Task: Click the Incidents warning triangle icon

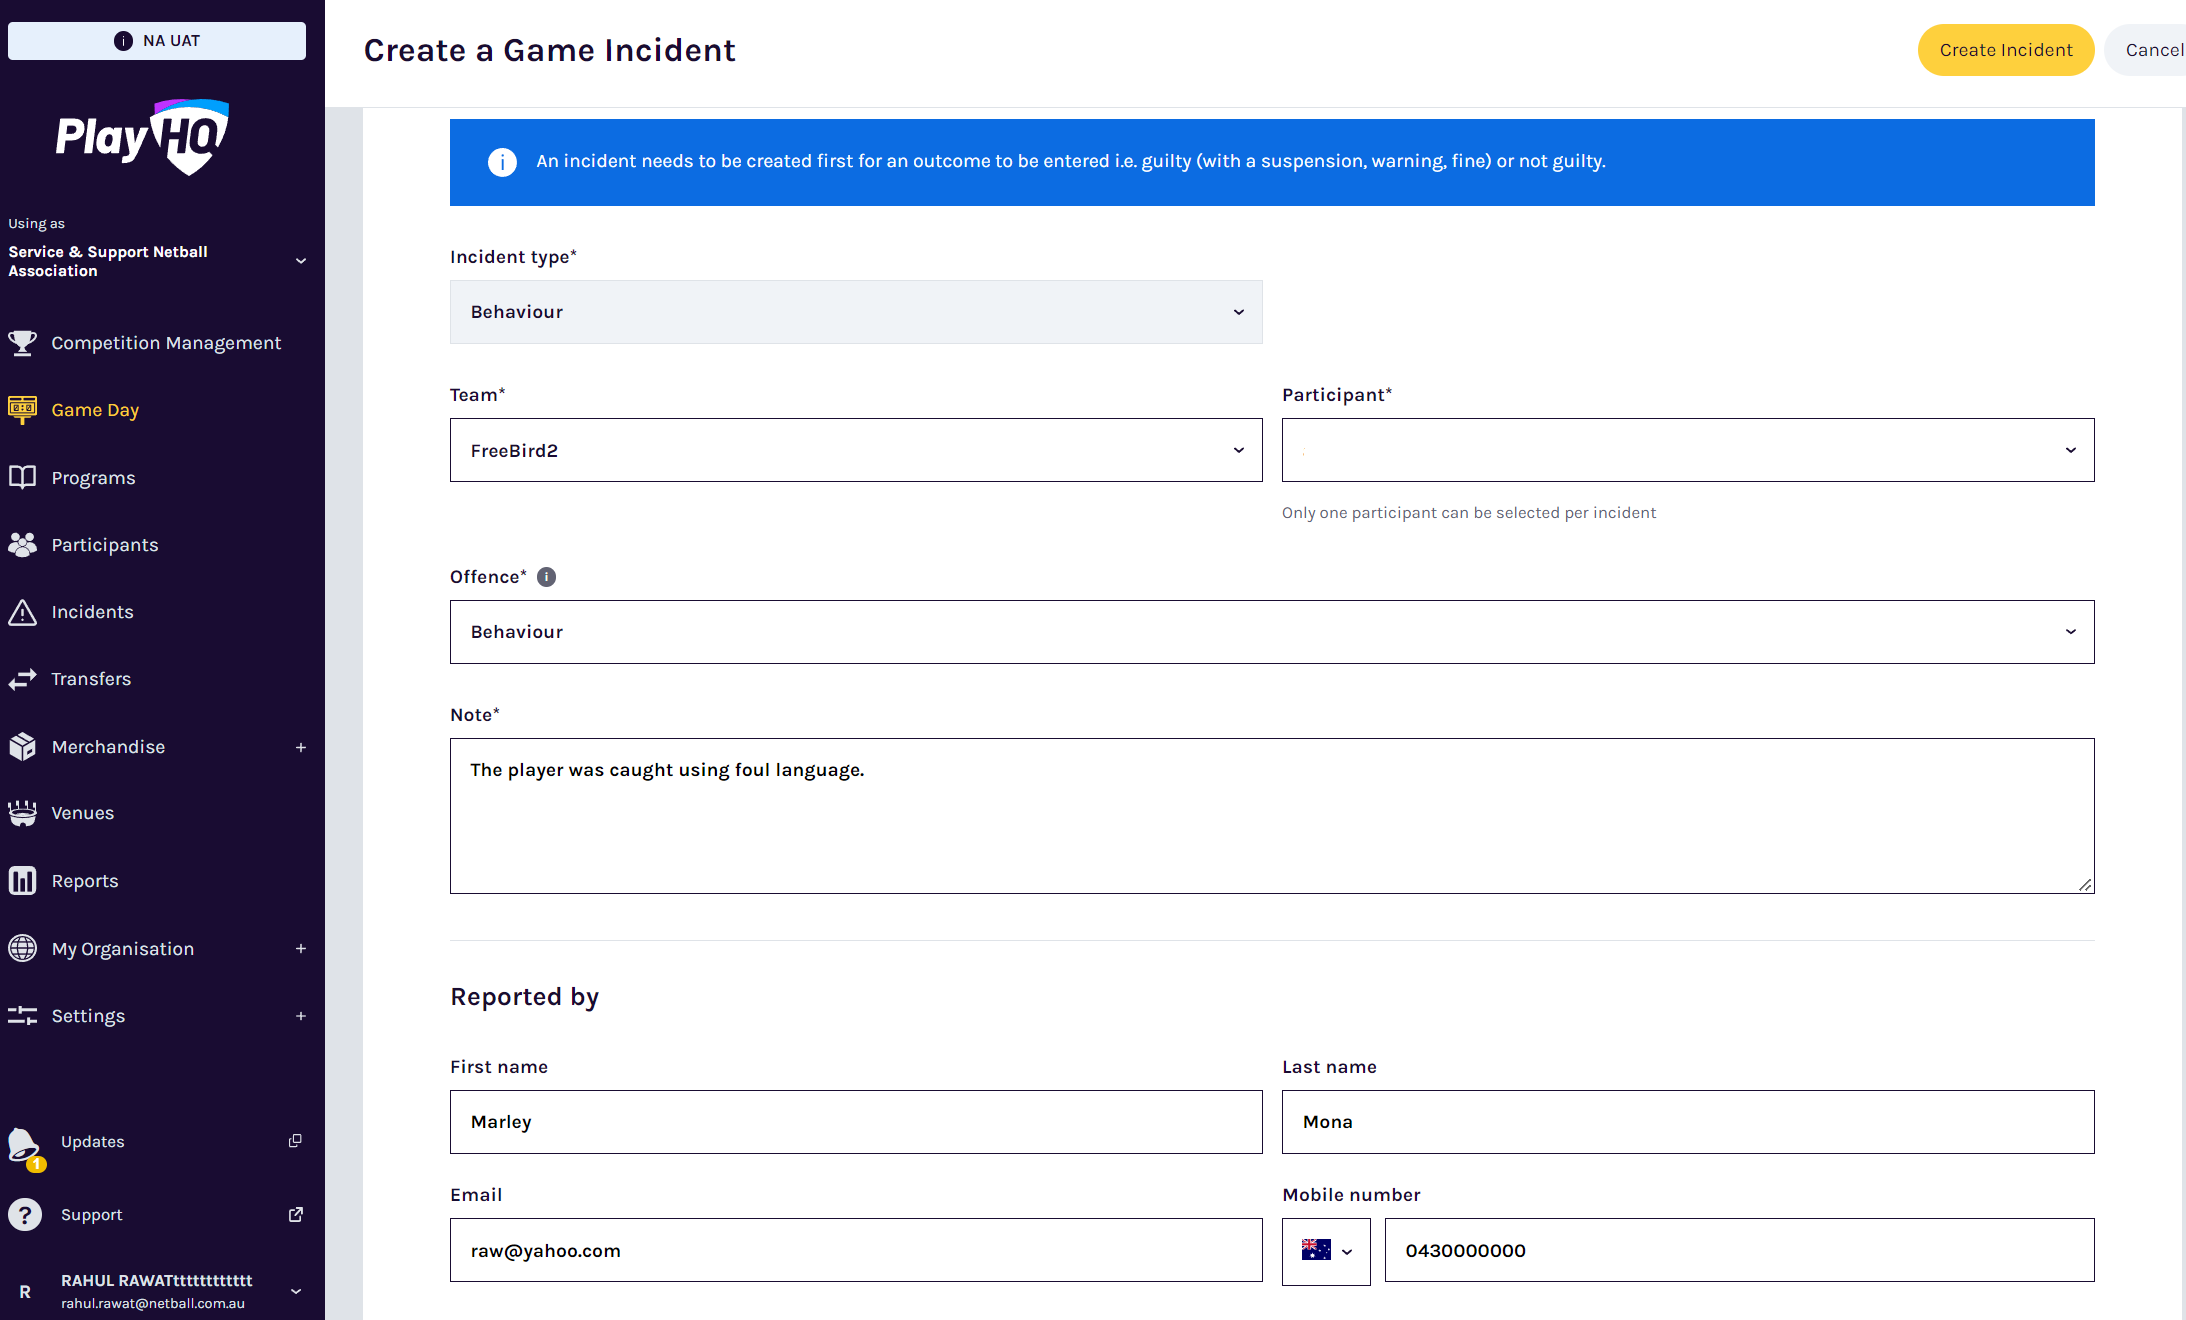Action: [x=22, y=612]
